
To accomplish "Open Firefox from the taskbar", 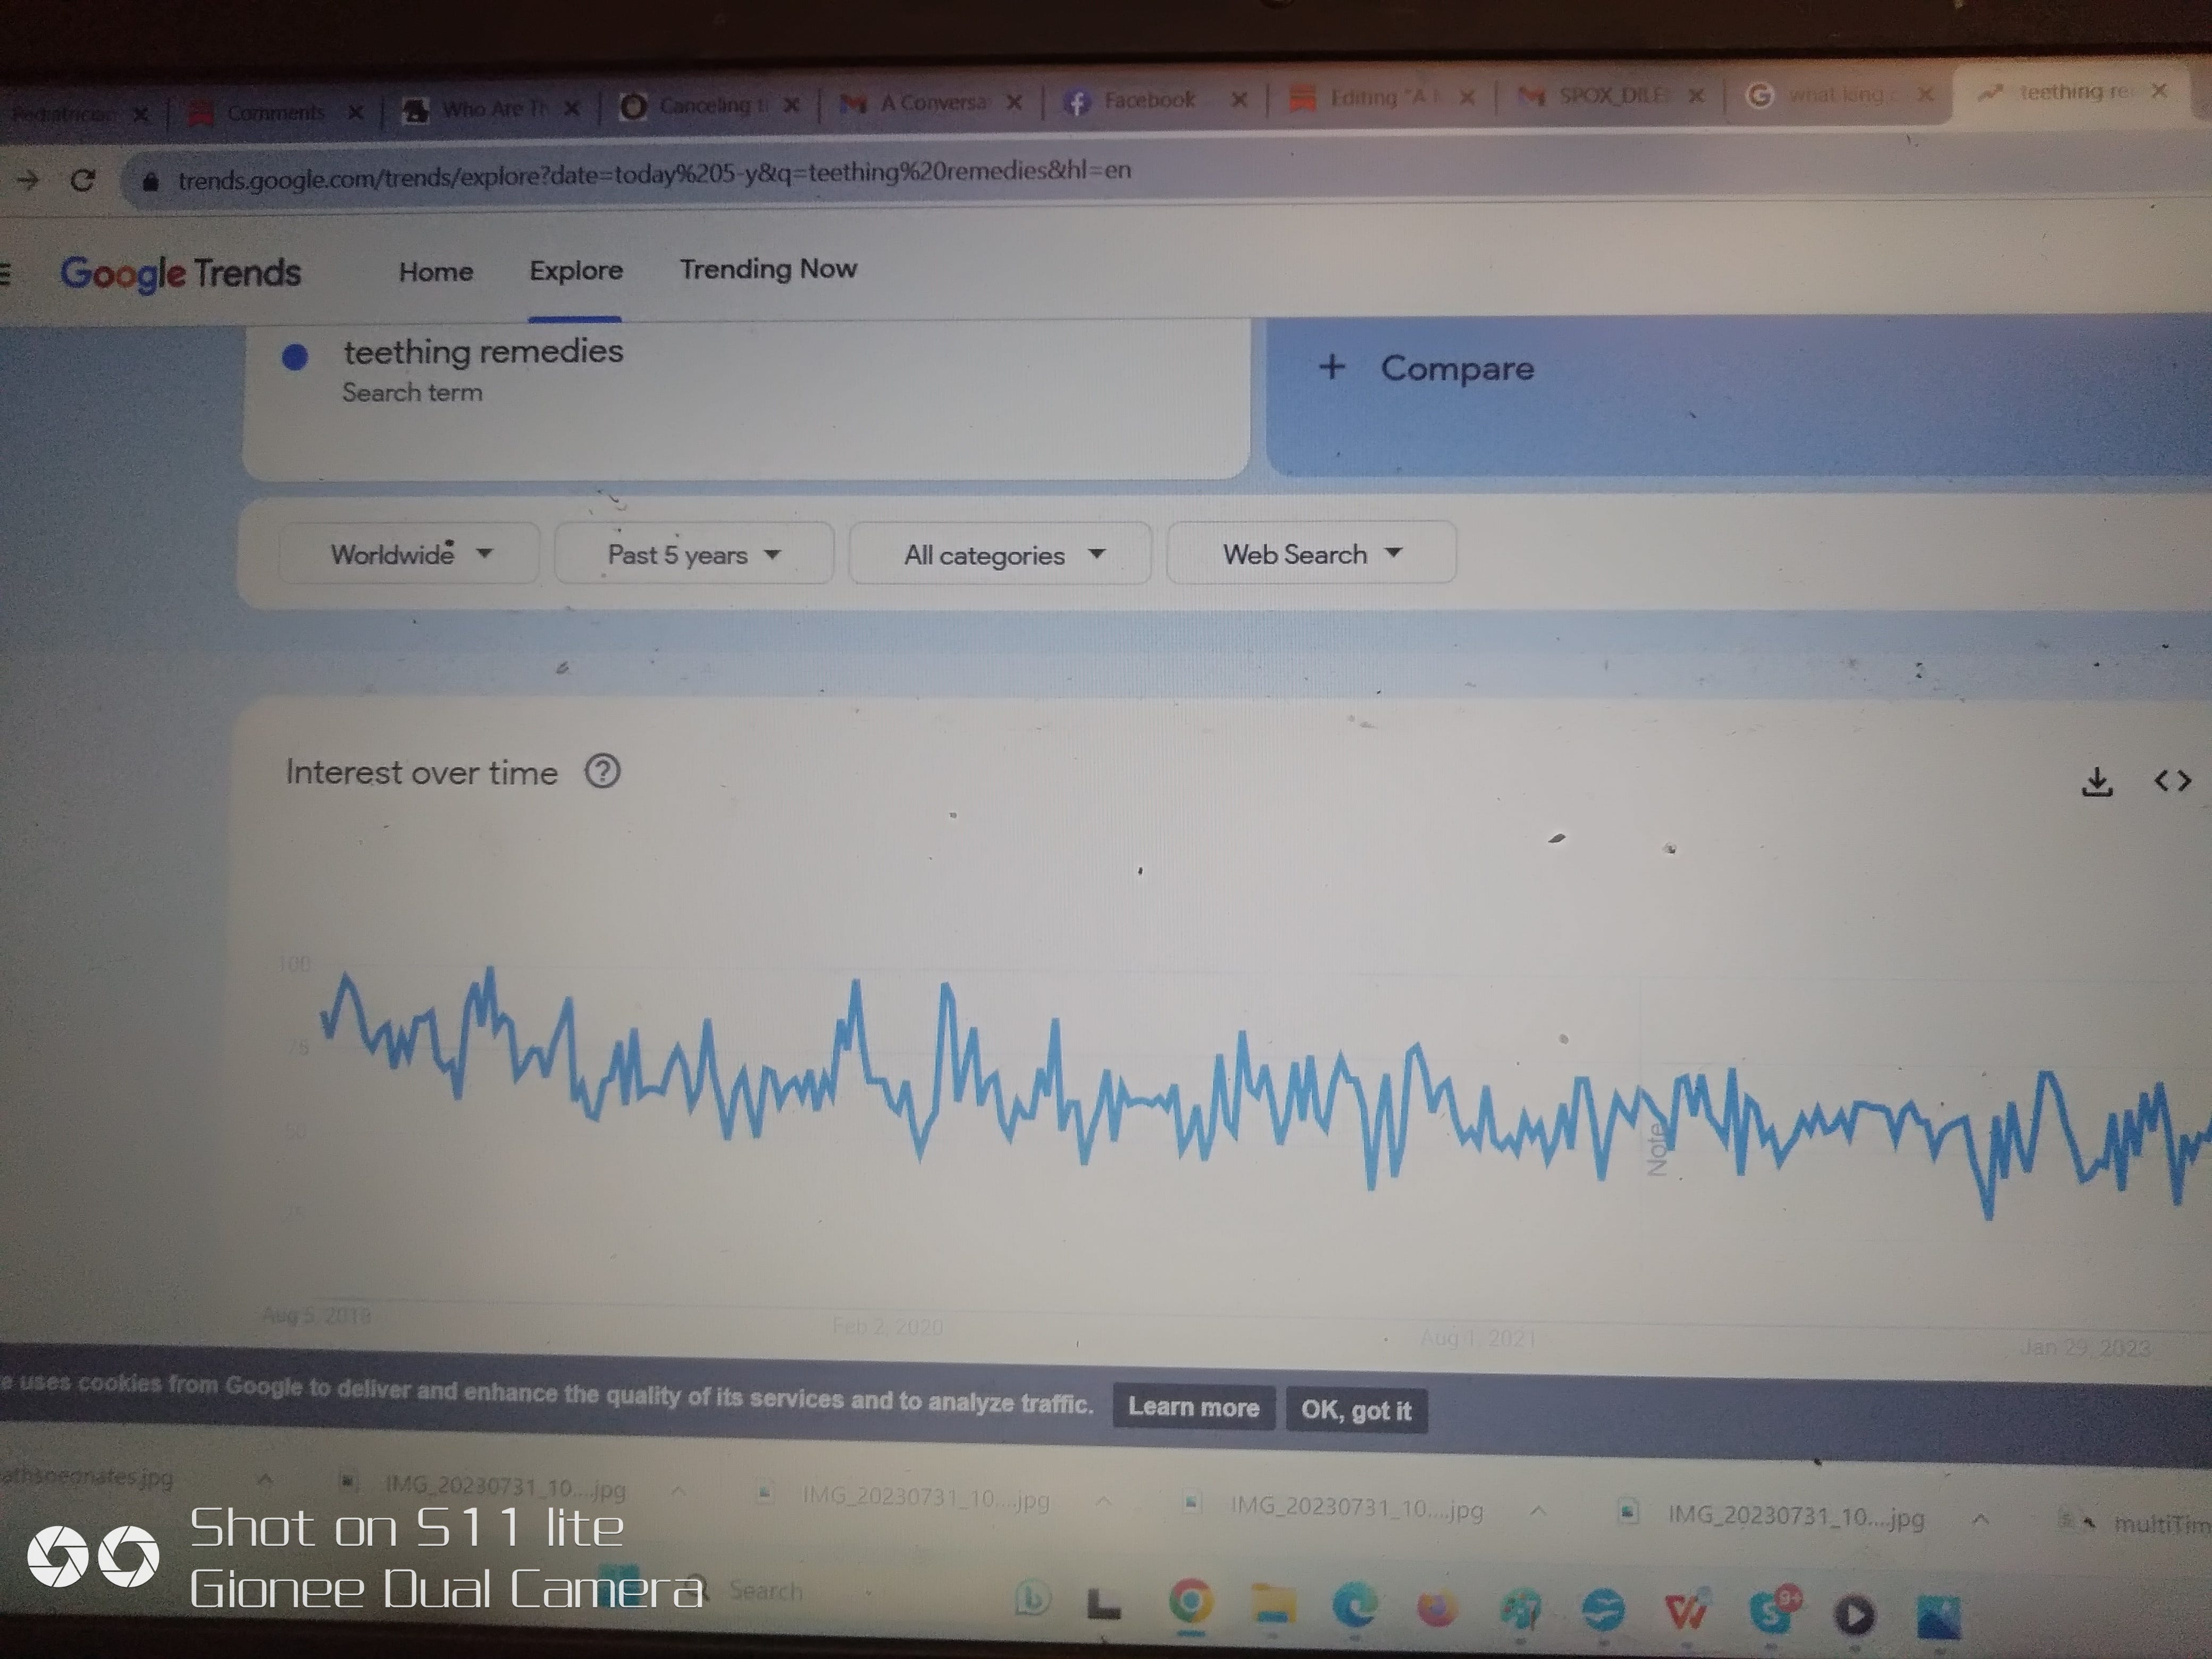I will [x=1437, y=1609].
